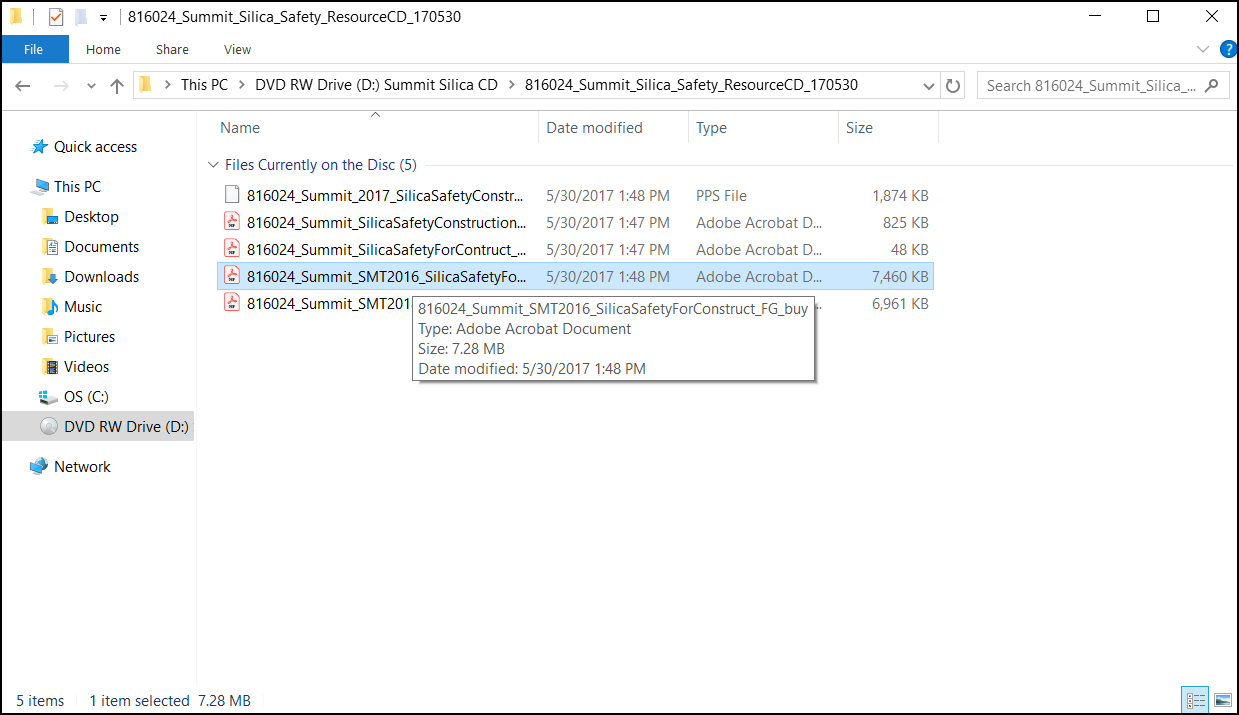1239x715 pixels.
Task: Click the 1,874 KB size cell
Action: pyautogui.click(x=900, y=196)
